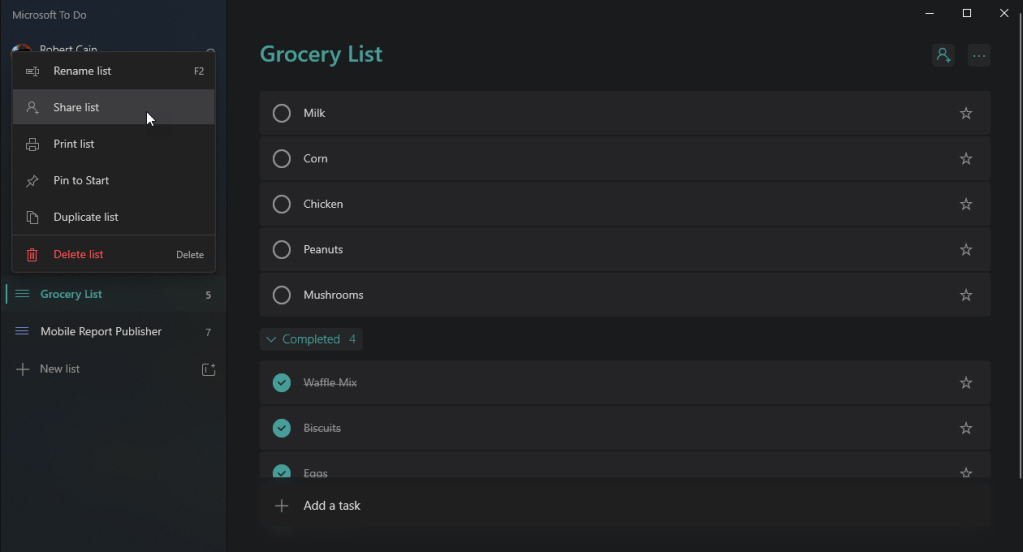Collapse the Completed tasks section
1023x552 pixels.
point(271,340)
